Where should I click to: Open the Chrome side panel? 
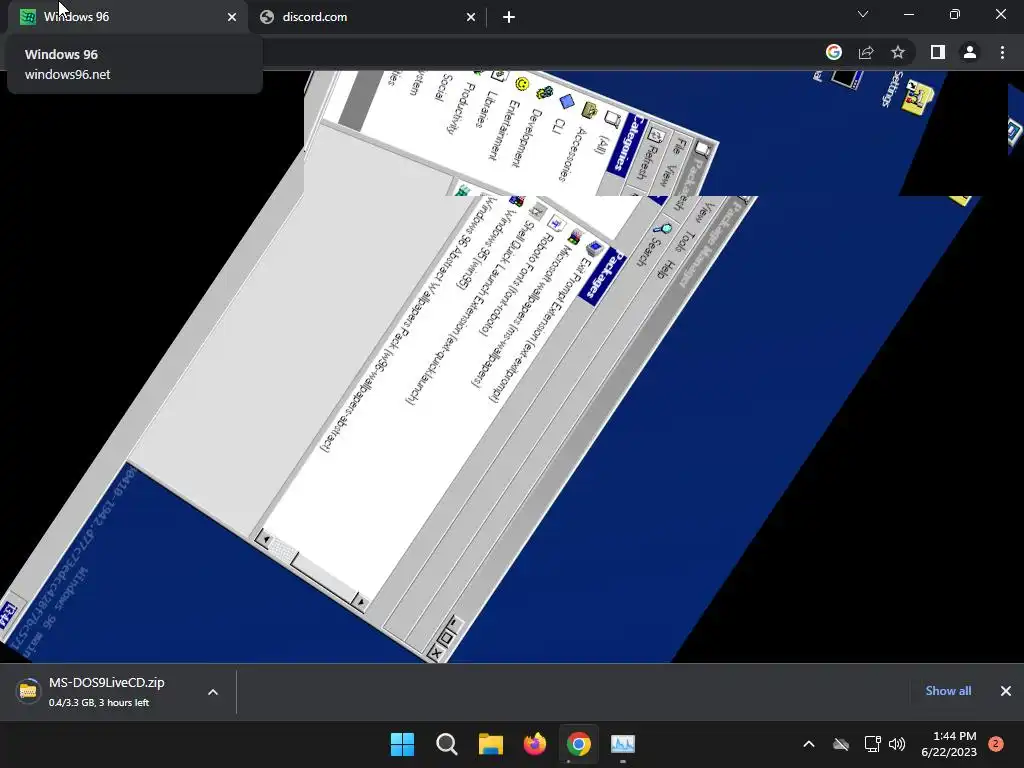[x=938, y=52]
